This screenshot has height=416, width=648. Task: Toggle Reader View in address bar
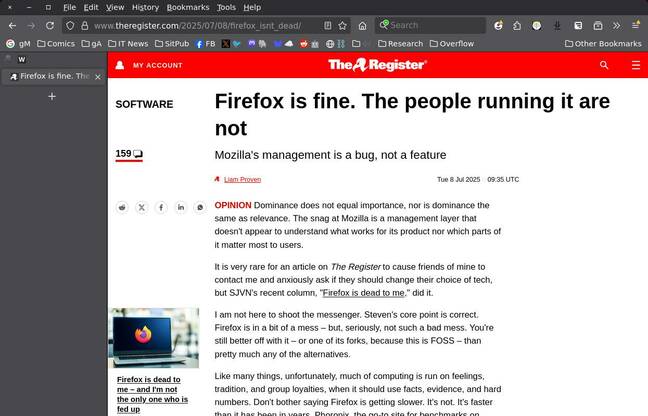[328, 26]
